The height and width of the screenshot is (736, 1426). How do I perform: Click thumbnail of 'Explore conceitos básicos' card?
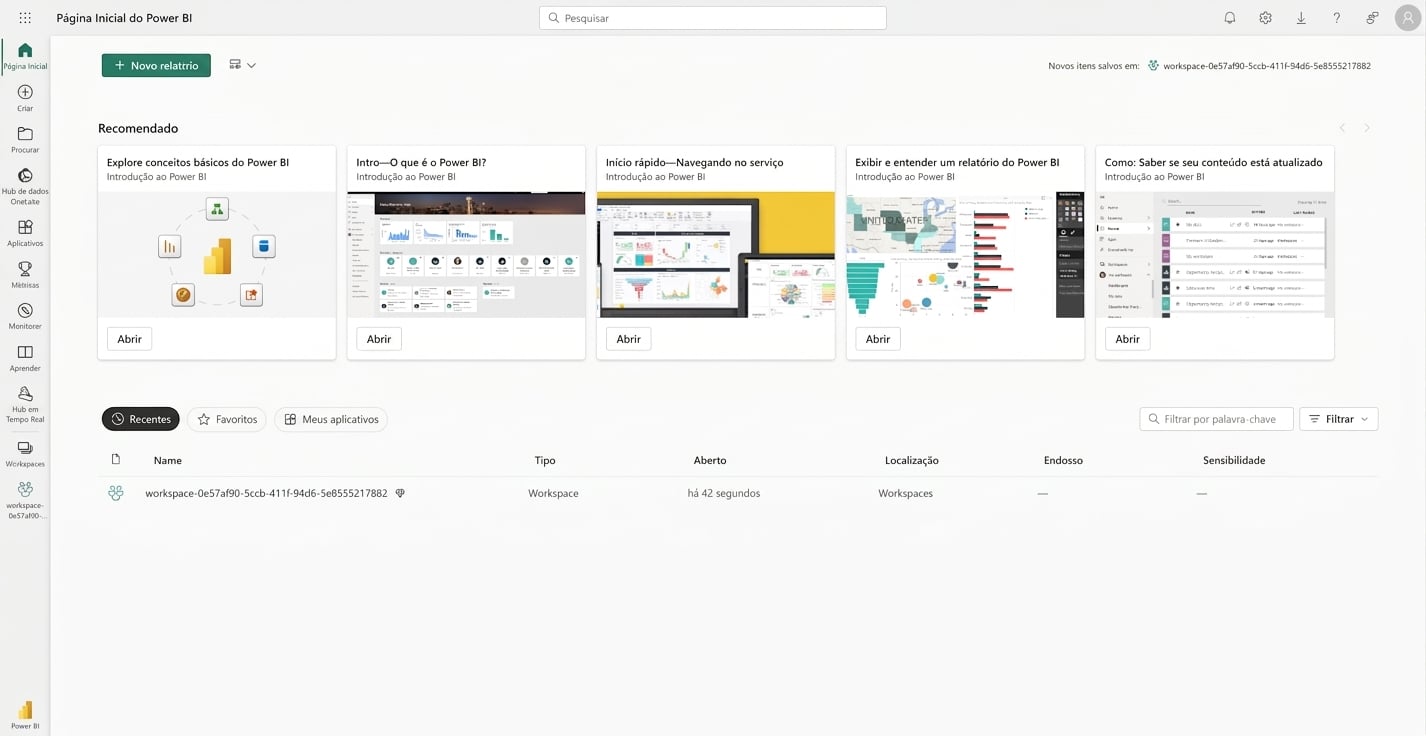tap(217, 255)
